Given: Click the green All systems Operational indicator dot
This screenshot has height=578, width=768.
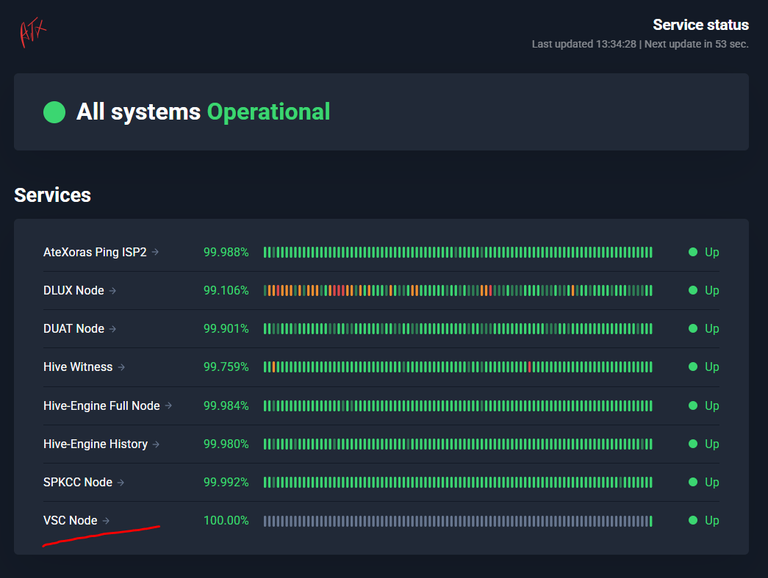Looking at the screenshot, I should point(54,112).
